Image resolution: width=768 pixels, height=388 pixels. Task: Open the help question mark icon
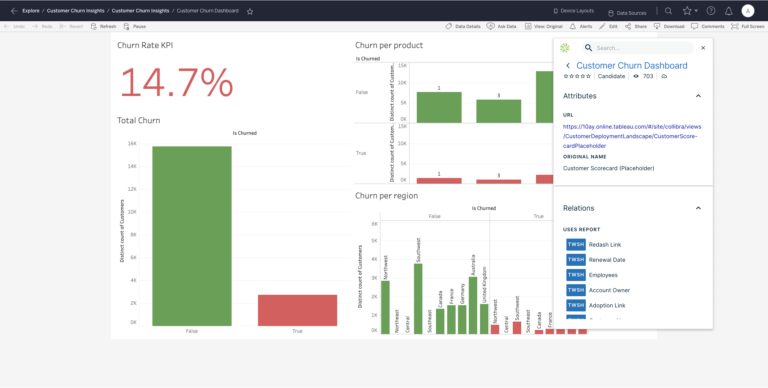point(711,11)
